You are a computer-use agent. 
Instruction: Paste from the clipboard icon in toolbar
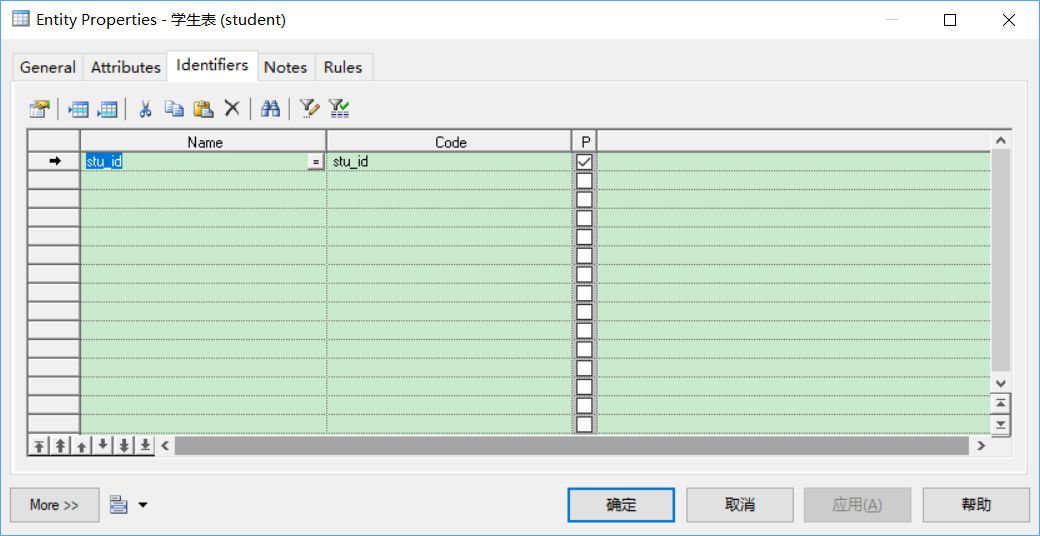pos(203,109)
